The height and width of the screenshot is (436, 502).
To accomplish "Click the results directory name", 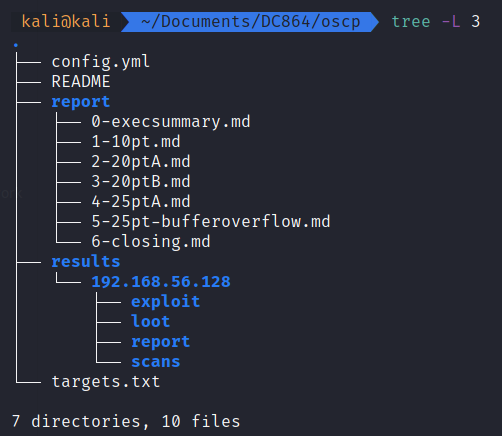I will tap(86, 262).
